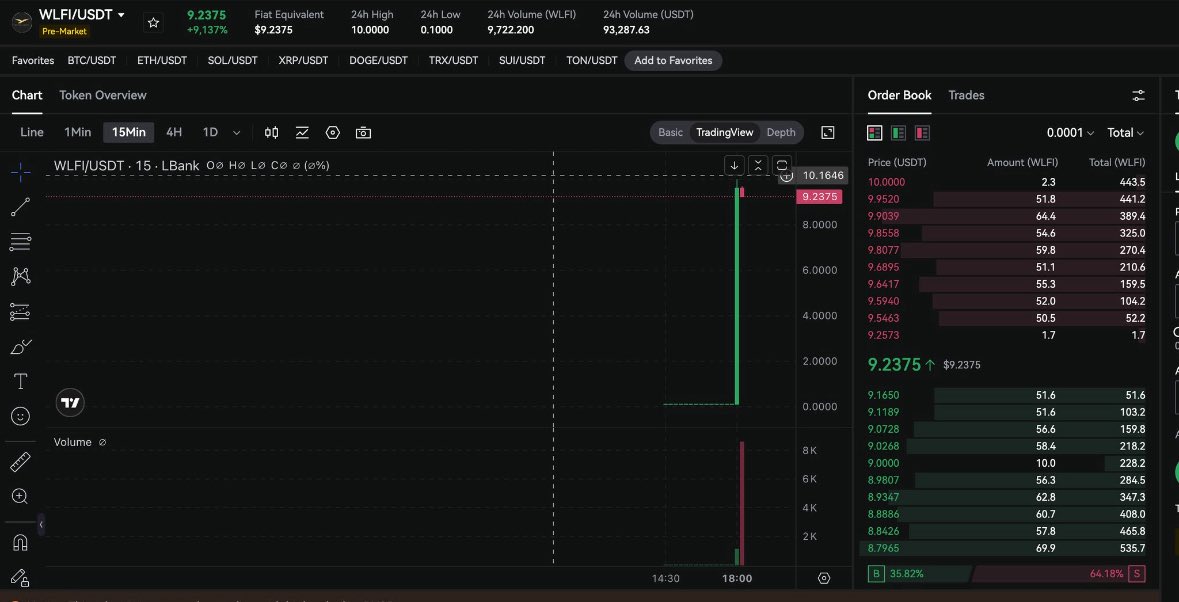1179x602 pixels.
Task: Toggle the Volume indicator visibility
Action: pyautogui.click(x=102, y=443)
